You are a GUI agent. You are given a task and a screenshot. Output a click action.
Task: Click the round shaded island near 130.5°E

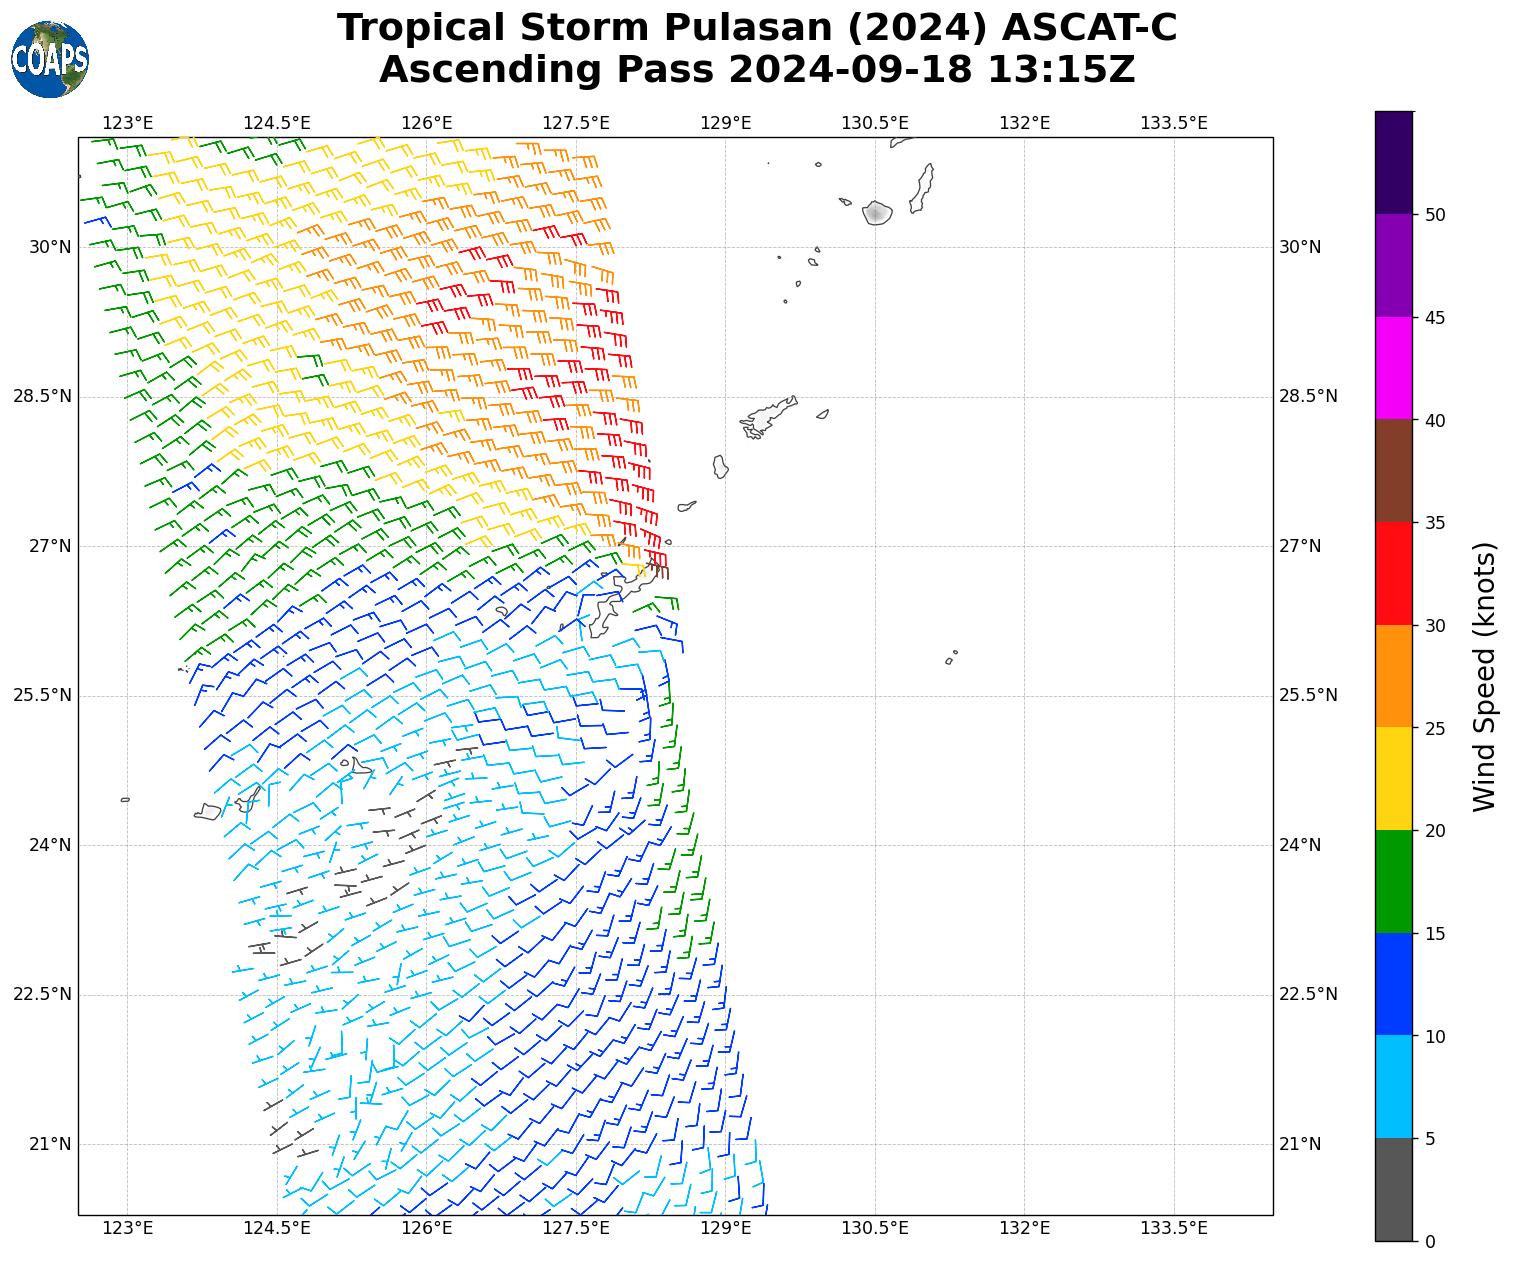pos(877,213)
